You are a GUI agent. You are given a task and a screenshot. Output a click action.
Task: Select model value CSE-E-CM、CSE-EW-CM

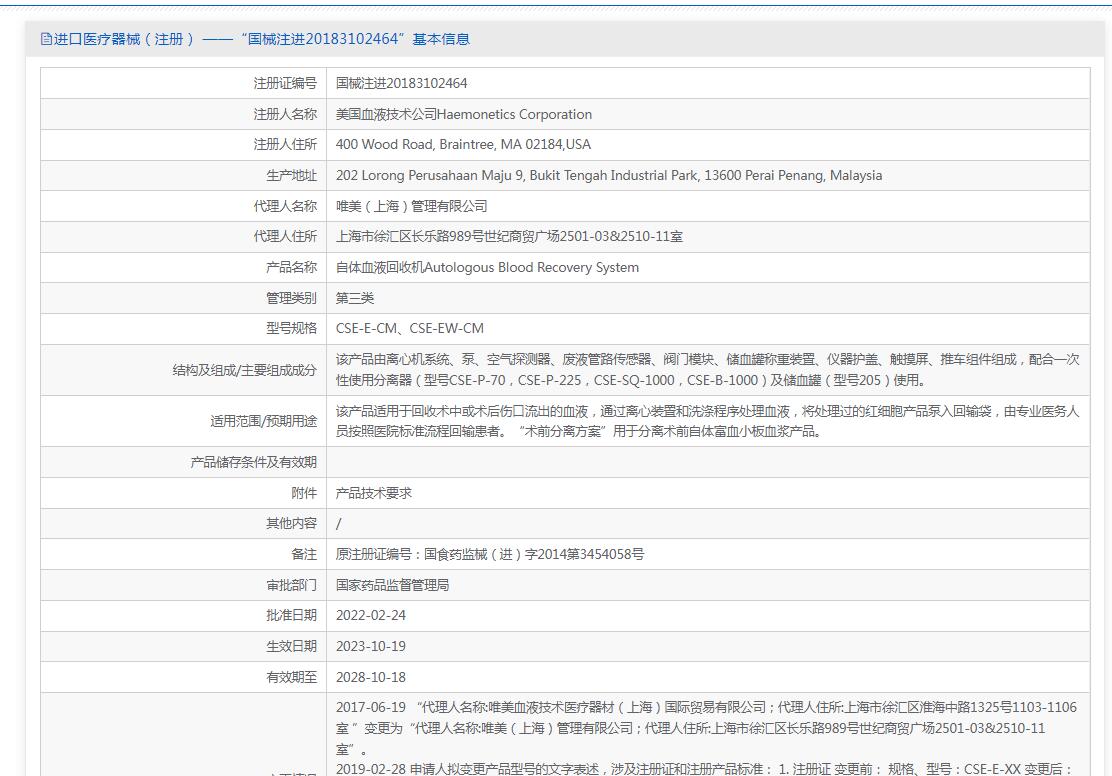[x=410, y=329]
